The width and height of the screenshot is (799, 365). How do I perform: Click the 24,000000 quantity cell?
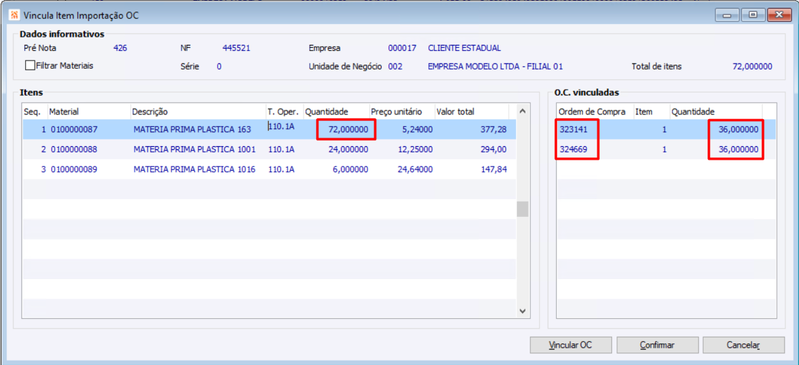pos(348,149)
